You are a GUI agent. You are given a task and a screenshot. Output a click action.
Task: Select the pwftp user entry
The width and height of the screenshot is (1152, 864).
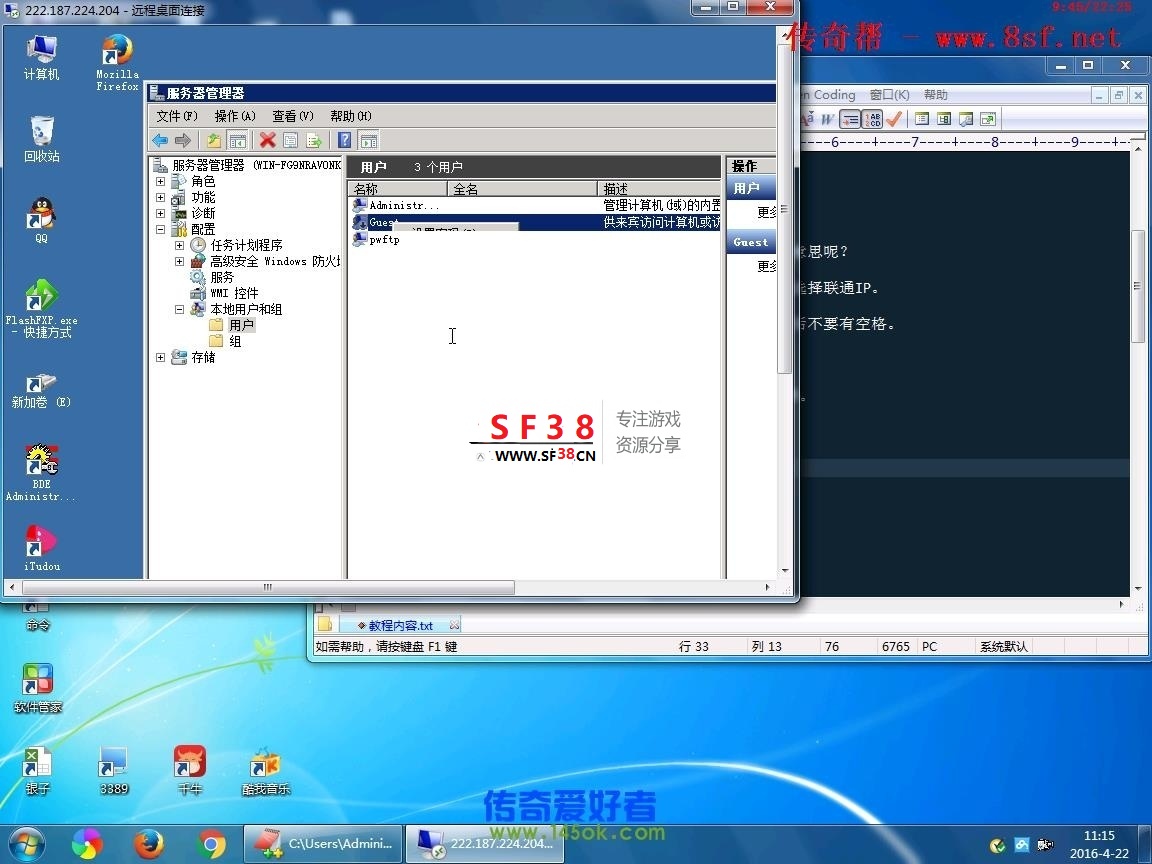384,240
